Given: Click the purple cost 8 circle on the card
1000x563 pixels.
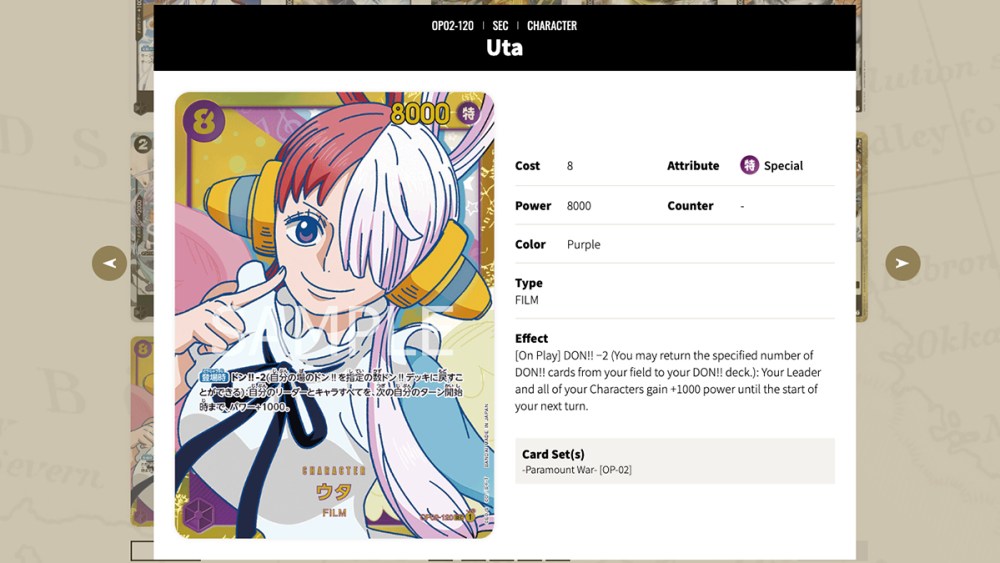Looking at the screenshot, I should coord(203,121).
